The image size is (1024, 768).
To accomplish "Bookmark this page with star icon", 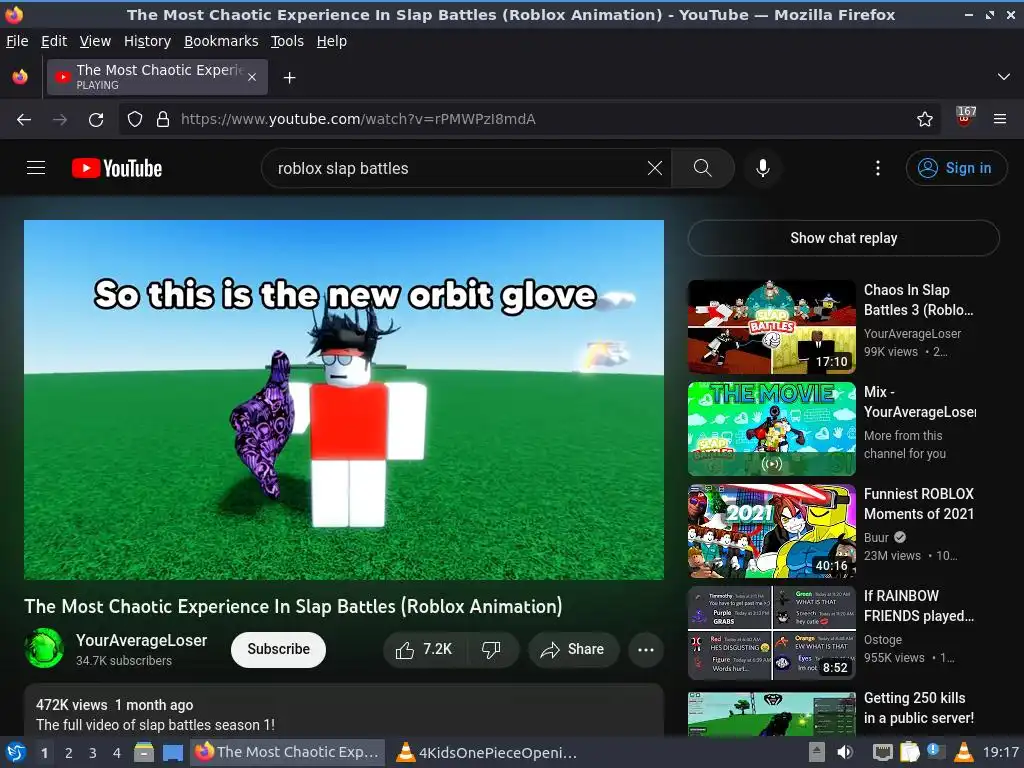I will [925, 120].
